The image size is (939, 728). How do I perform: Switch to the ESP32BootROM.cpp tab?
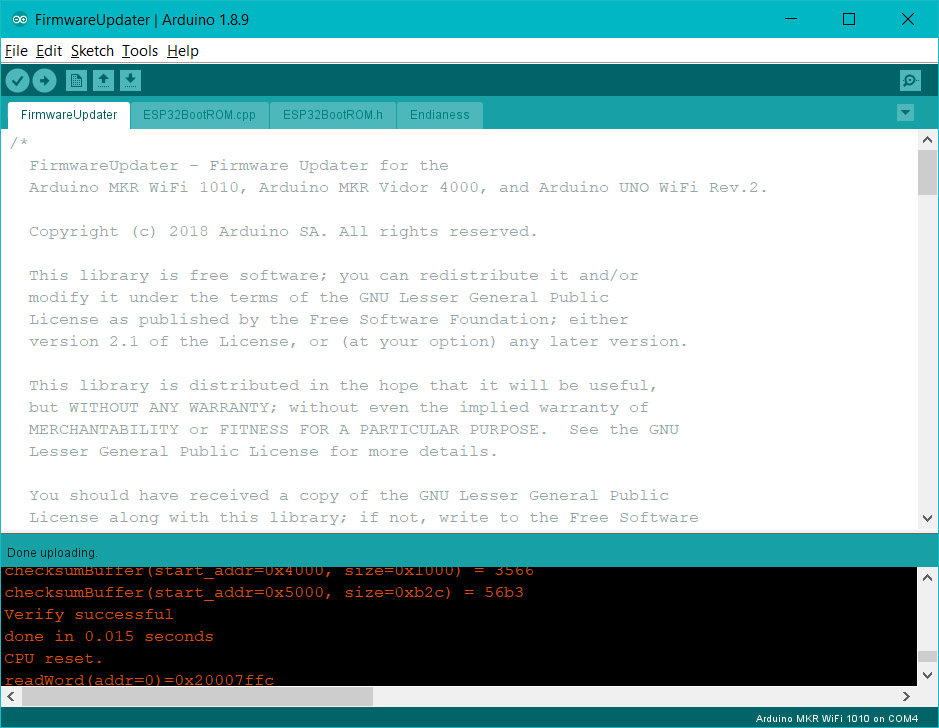click(x=199, y=115)
